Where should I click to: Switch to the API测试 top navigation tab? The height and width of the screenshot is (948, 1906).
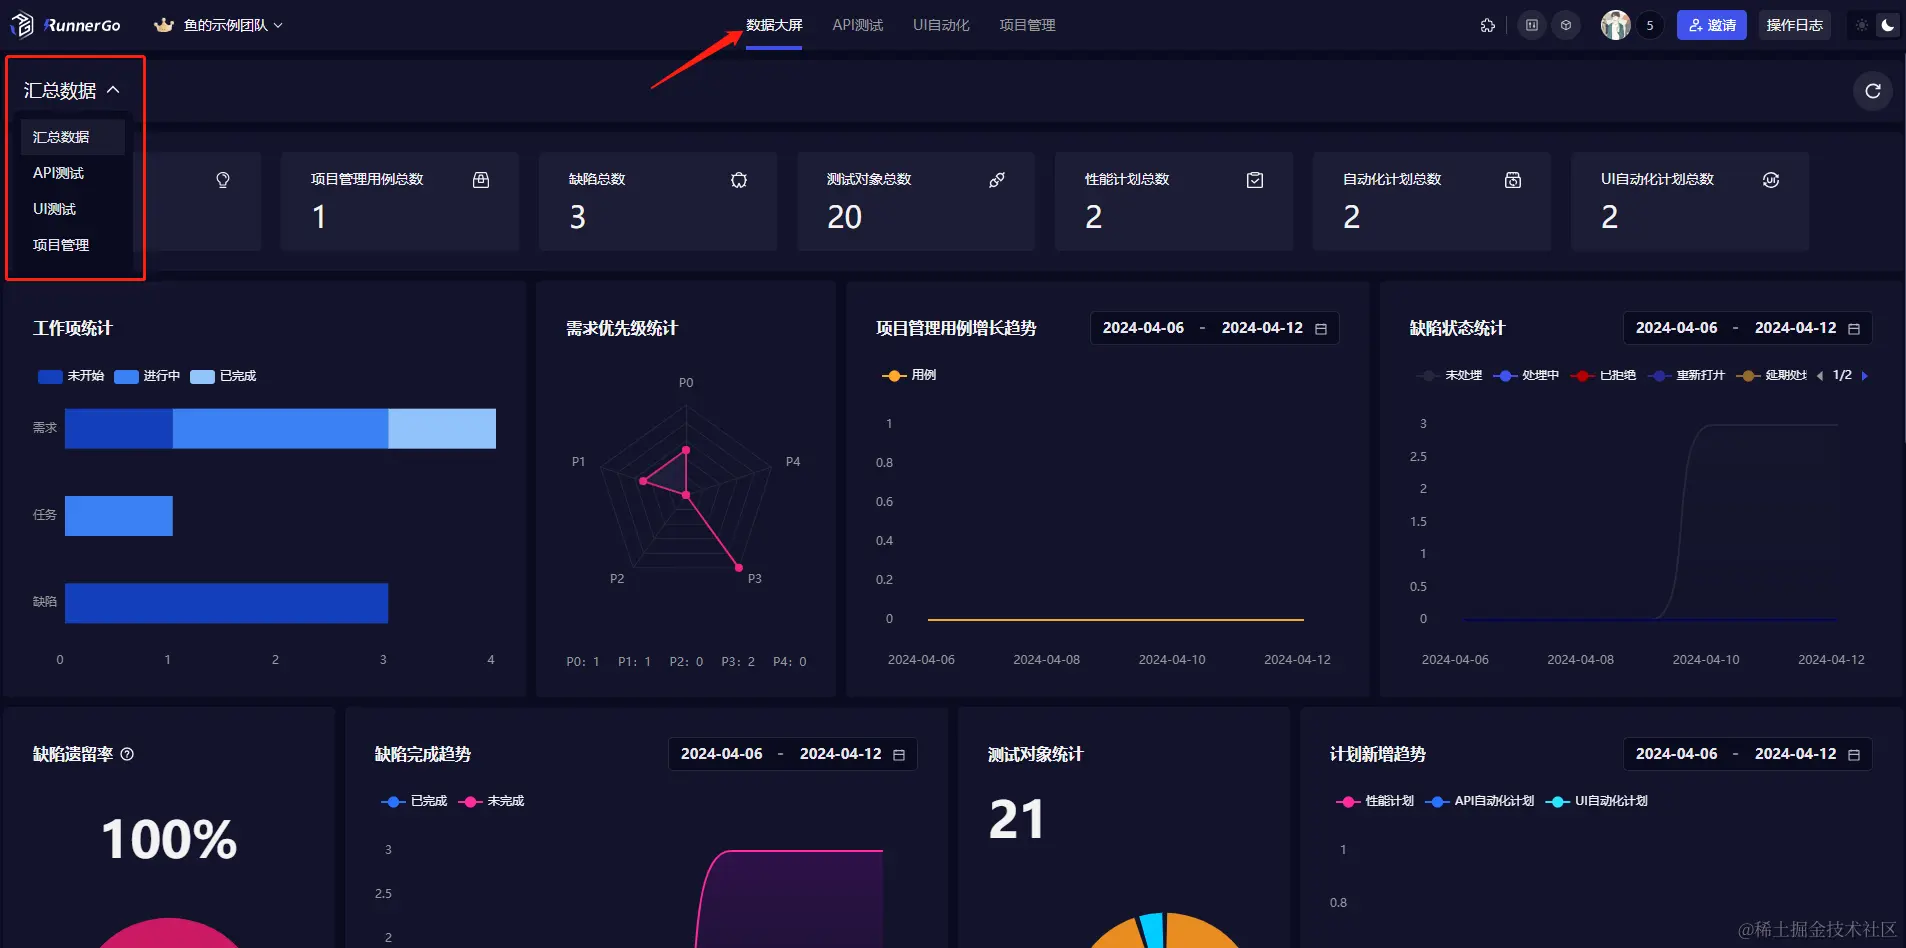click(858, 25)
